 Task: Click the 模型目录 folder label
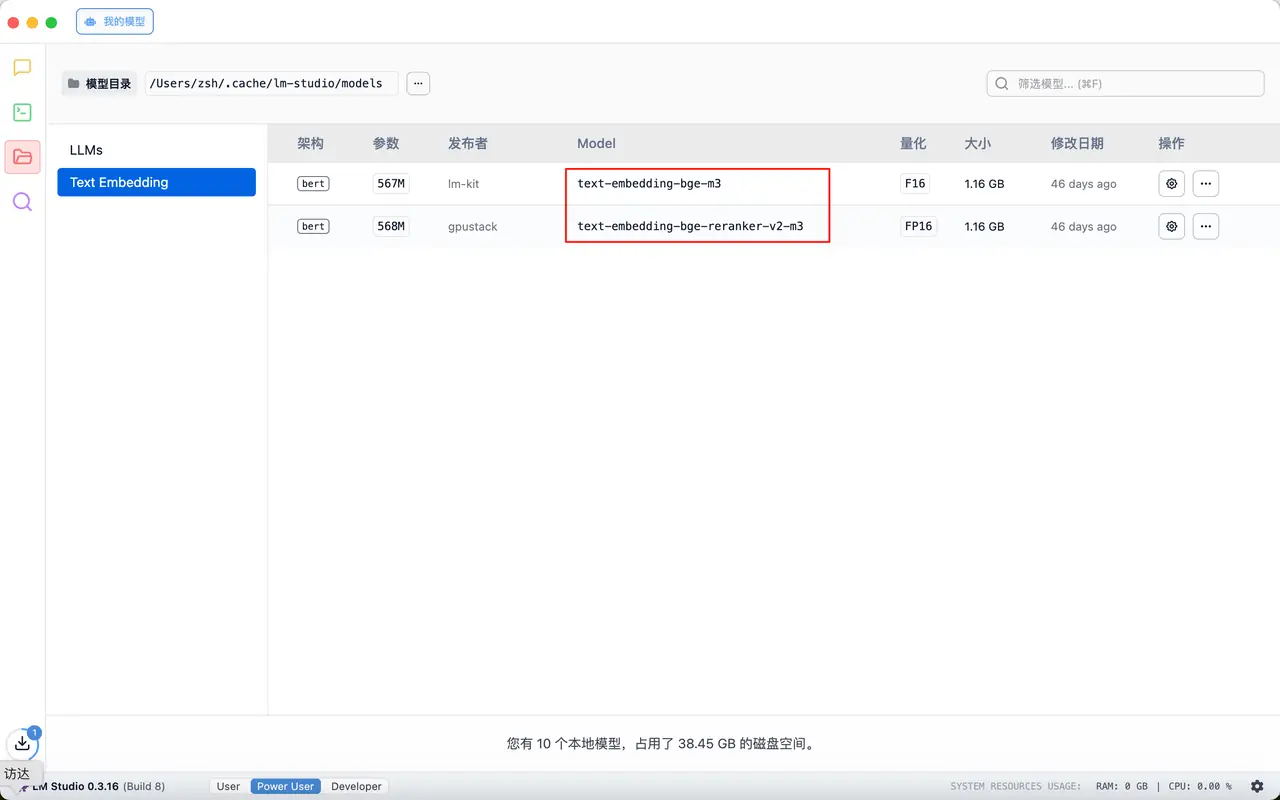[x=99, y=83]
